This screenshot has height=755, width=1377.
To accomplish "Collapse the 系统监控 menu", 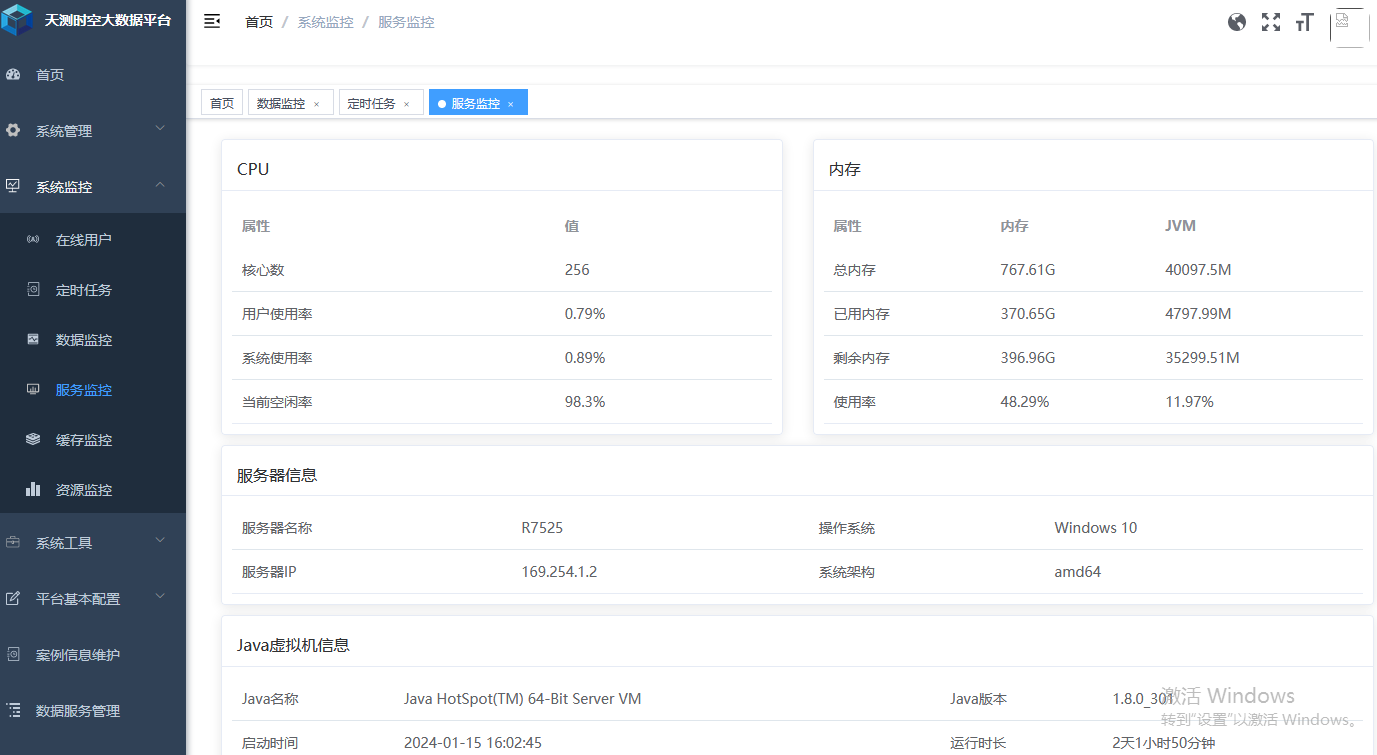I will (x=160, y=185).
